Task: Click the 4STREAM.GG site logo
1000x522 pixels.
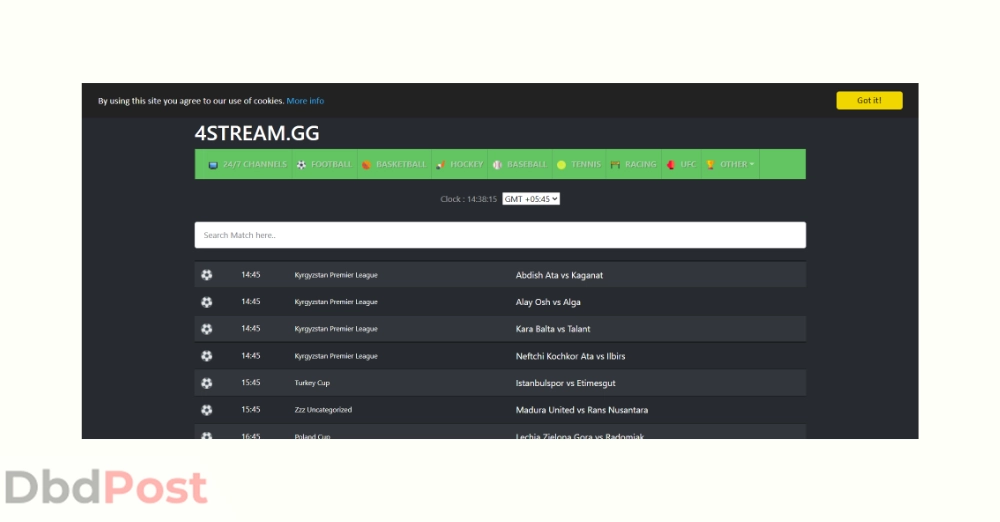Action: 257,133
